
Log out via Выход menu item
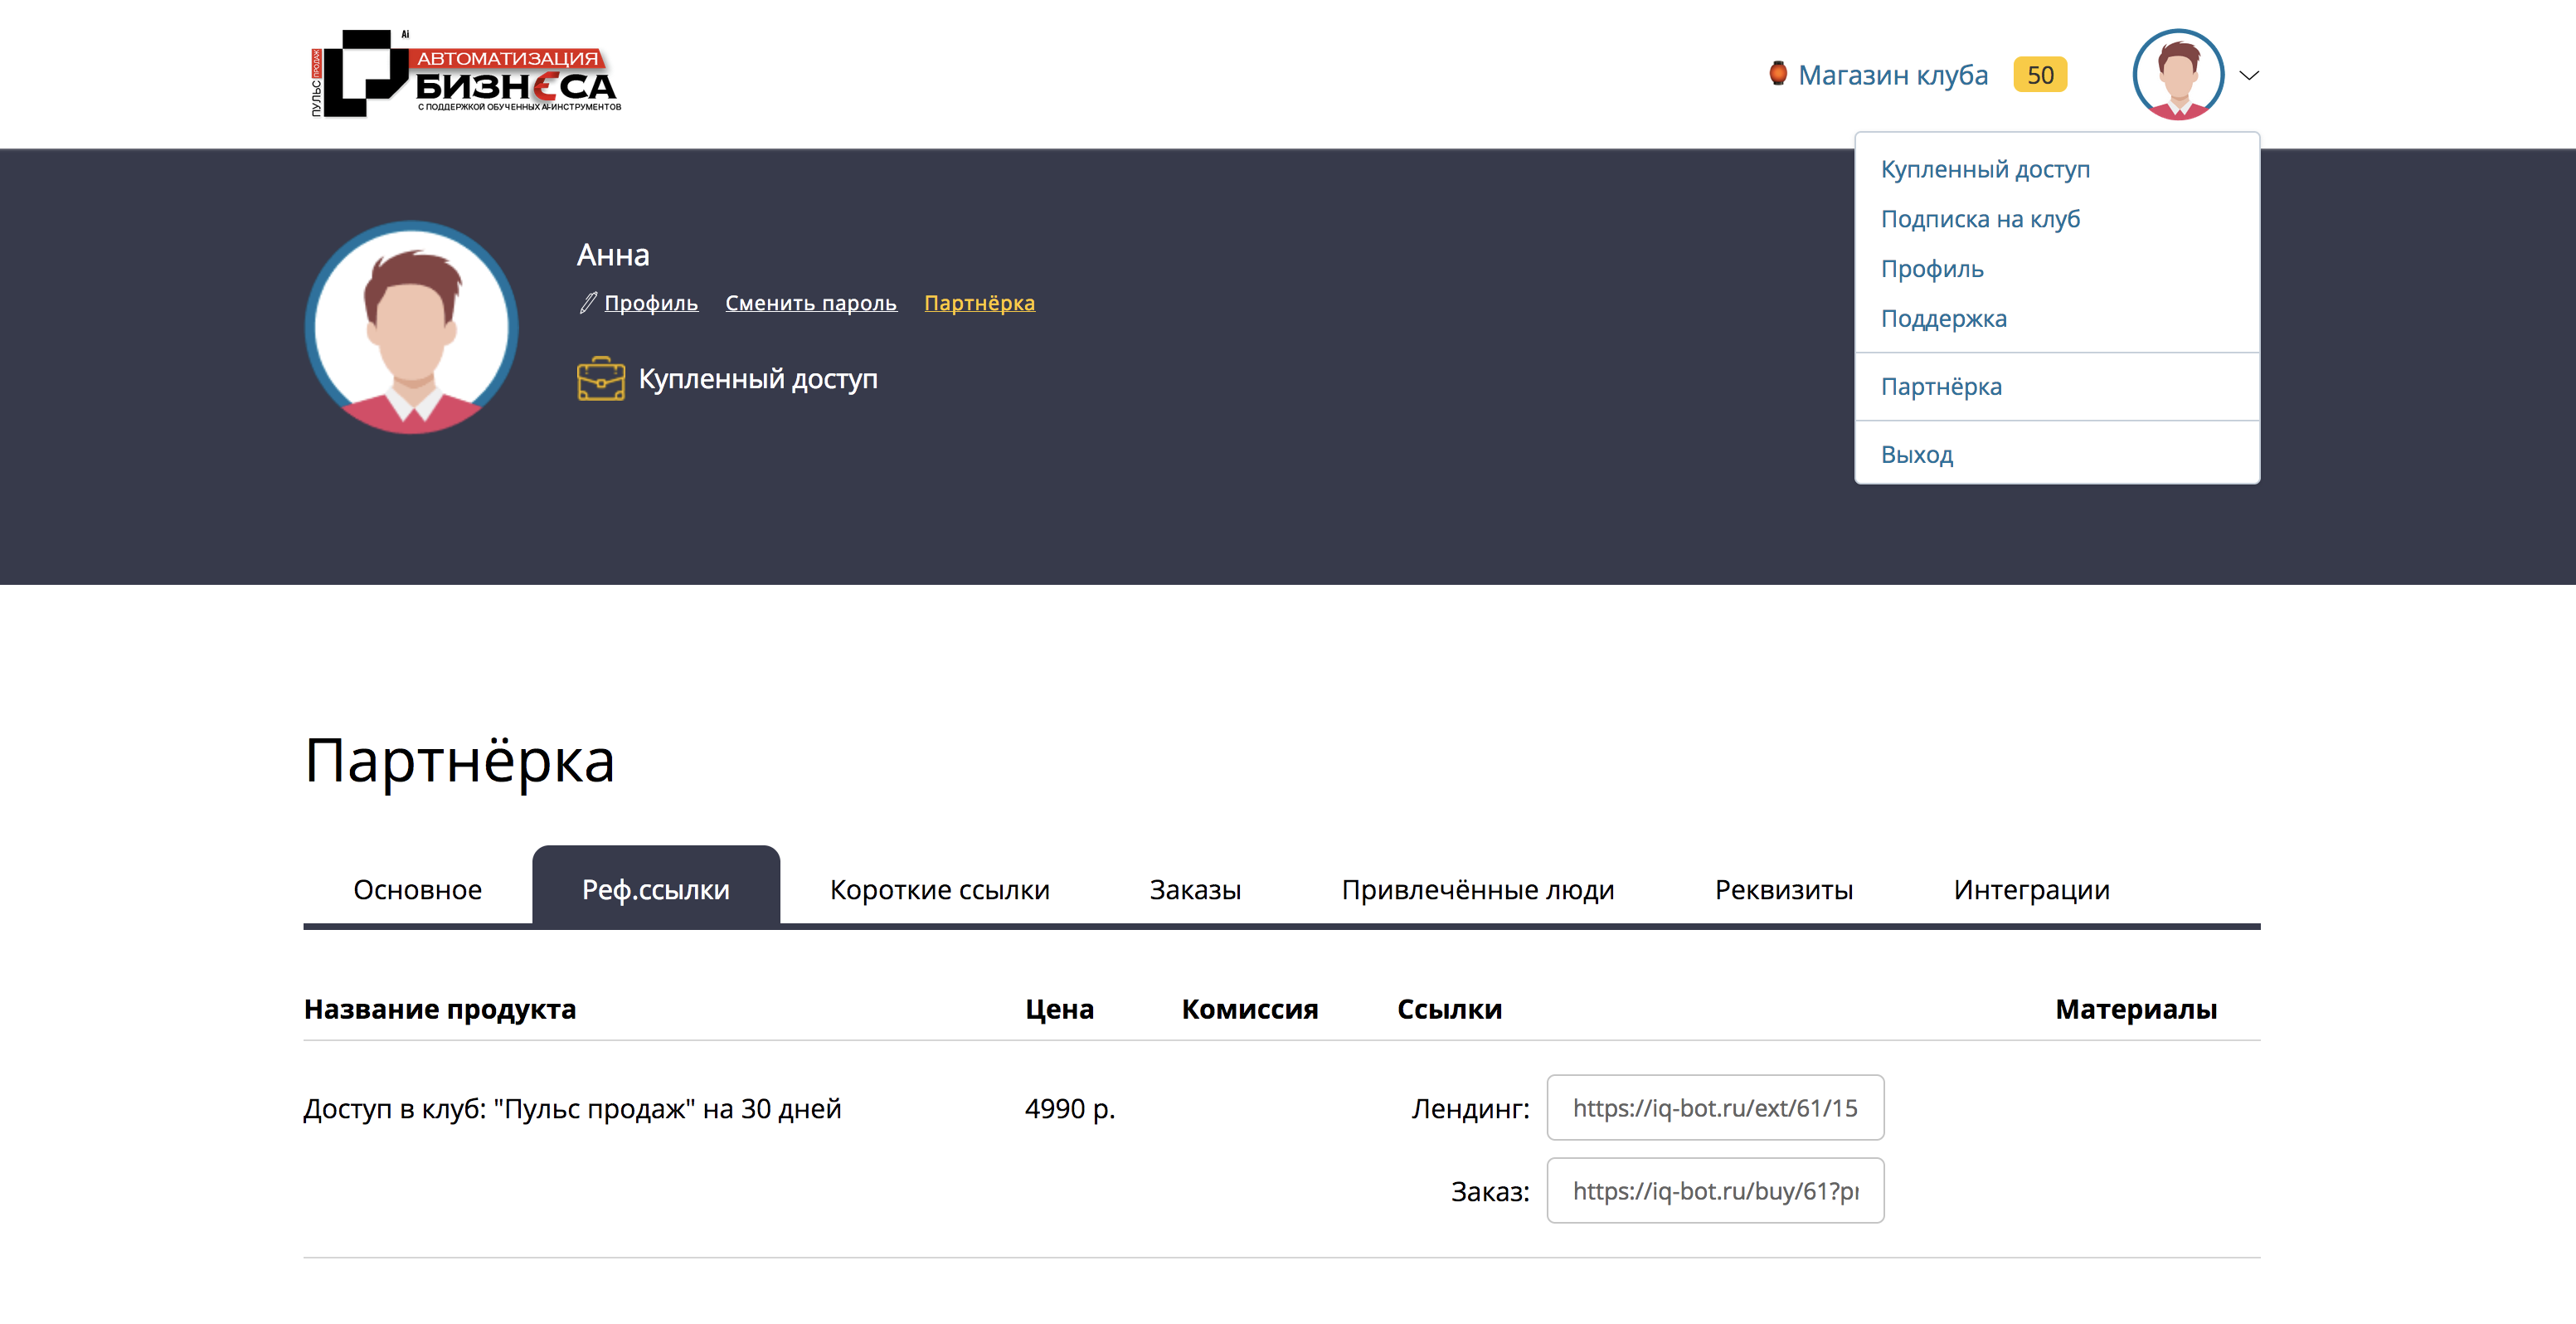[1916, 455]
